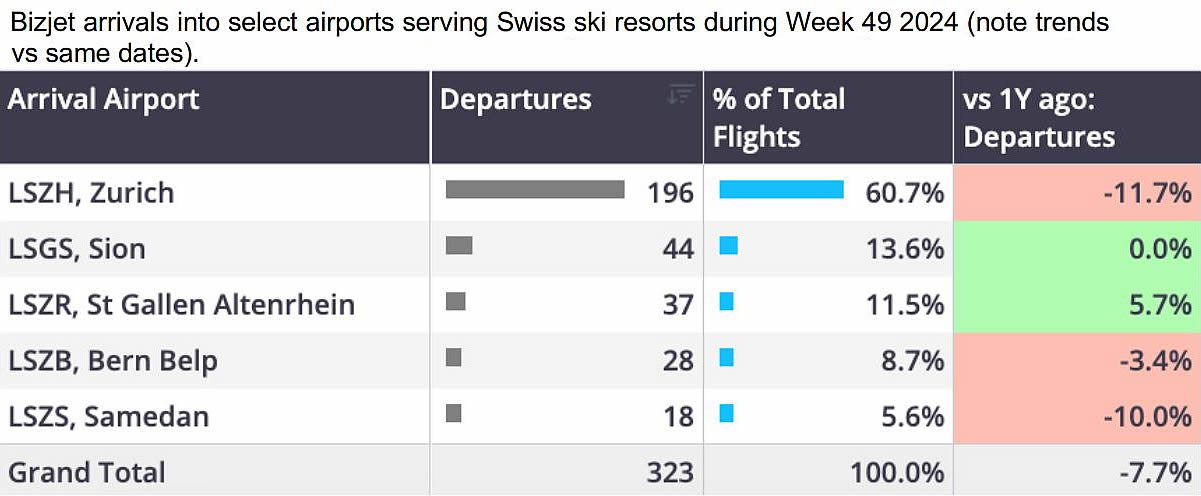Click the Grand Total row label
Viewport: 1201px width, 496px height.
87,472
